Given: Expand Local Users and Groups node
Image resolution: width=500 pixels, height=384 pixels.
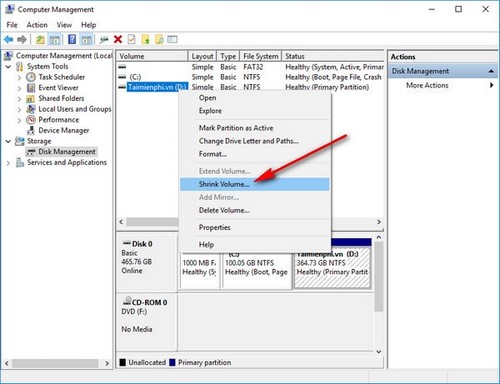Looking at the screenshot, I should pos(19,110).
